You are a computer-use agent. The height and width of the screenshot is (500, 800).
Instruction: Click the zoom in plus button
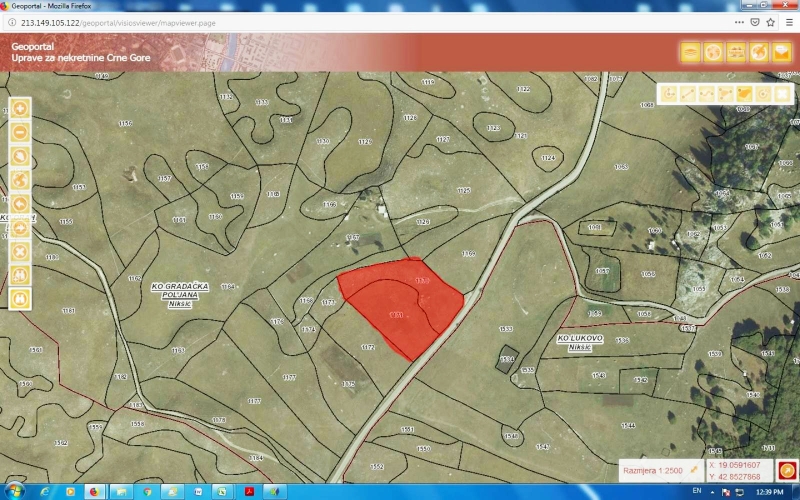click(x=20, y=108)
